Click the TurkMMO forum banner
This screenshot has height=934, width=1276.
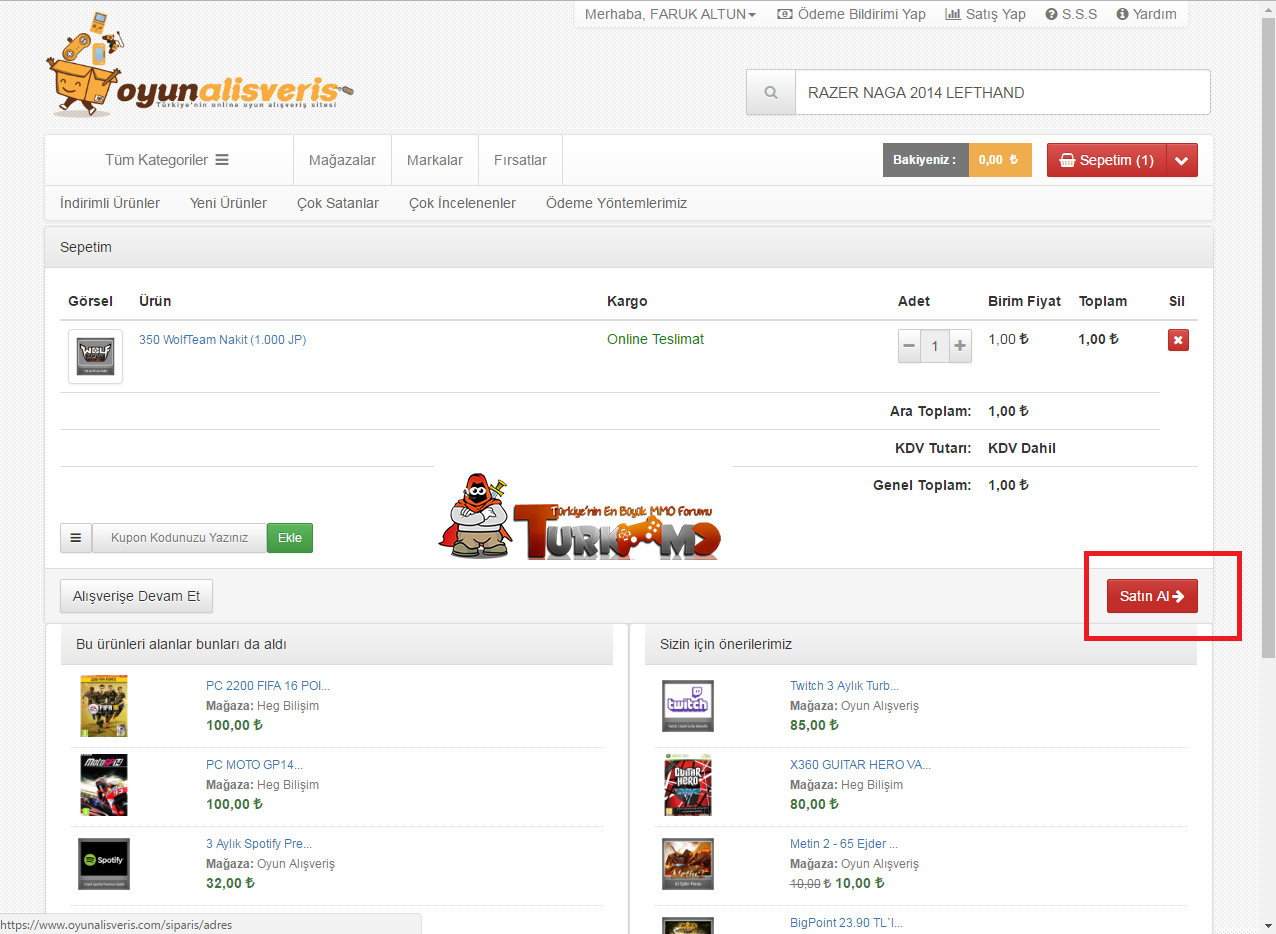click(x=578, y=517)
